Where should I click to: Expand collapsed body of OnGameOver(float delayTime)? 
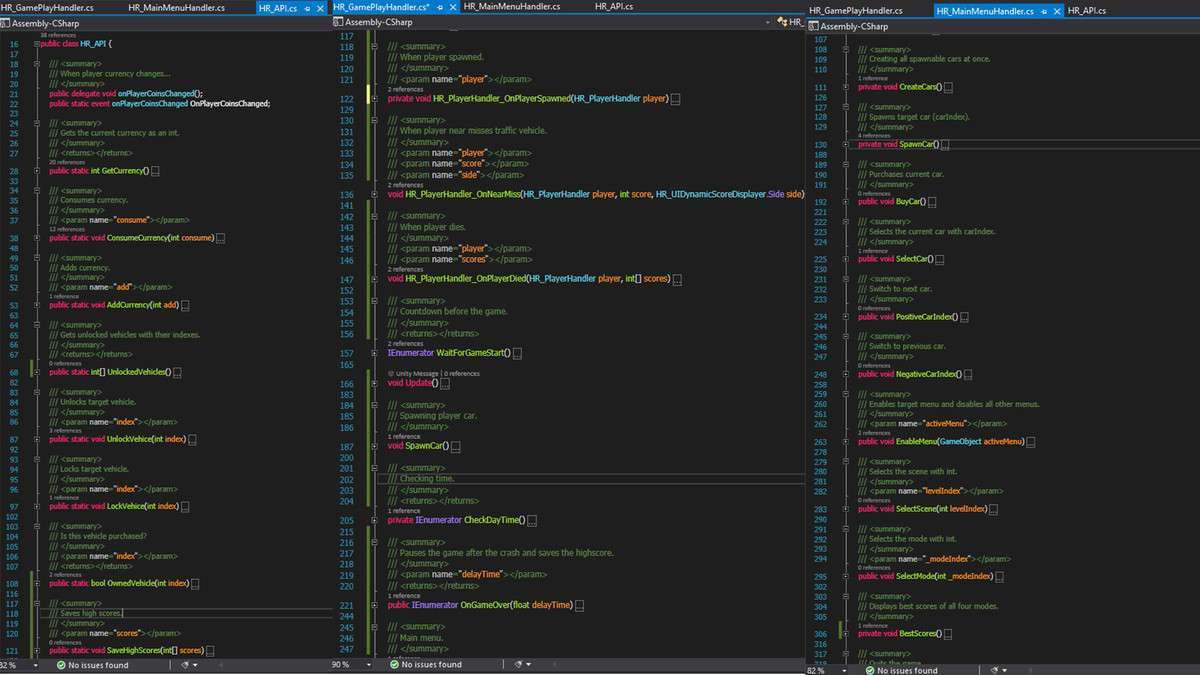click(580, 605)
